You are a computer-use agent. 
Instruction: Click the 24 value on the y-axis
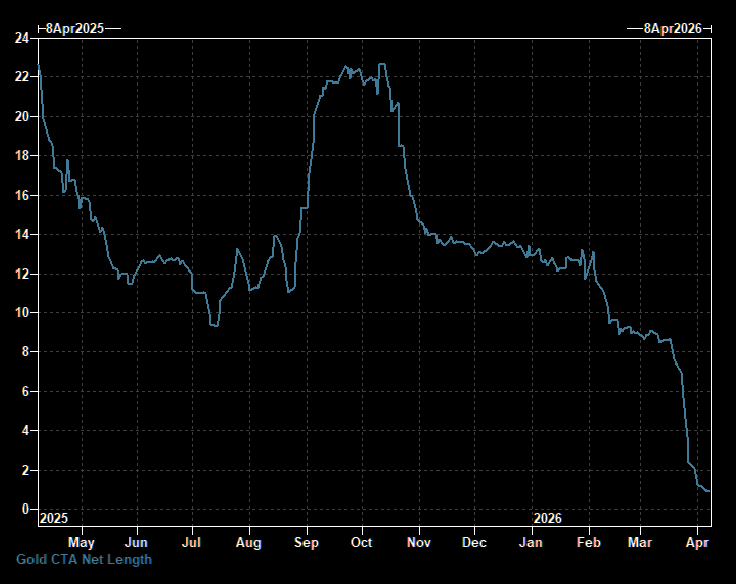tap(21, 38)
